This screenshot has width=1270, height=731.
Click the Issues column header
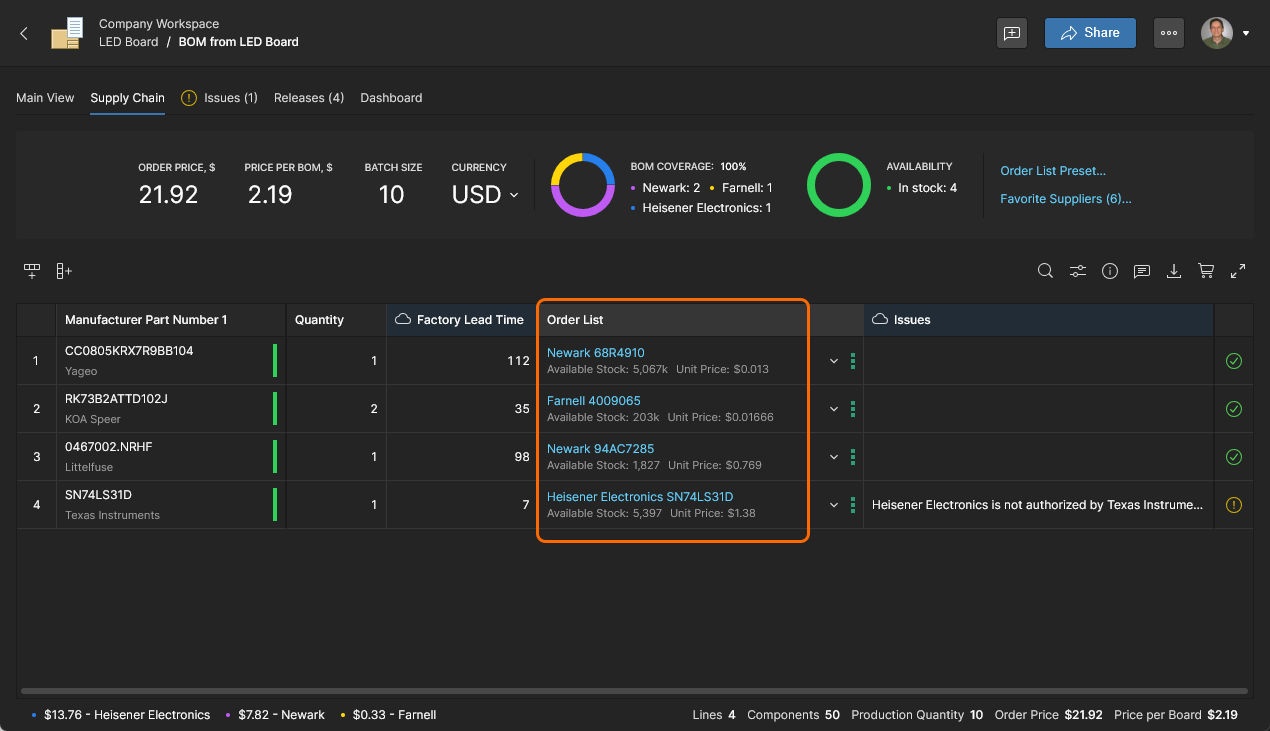point(1039,320)
